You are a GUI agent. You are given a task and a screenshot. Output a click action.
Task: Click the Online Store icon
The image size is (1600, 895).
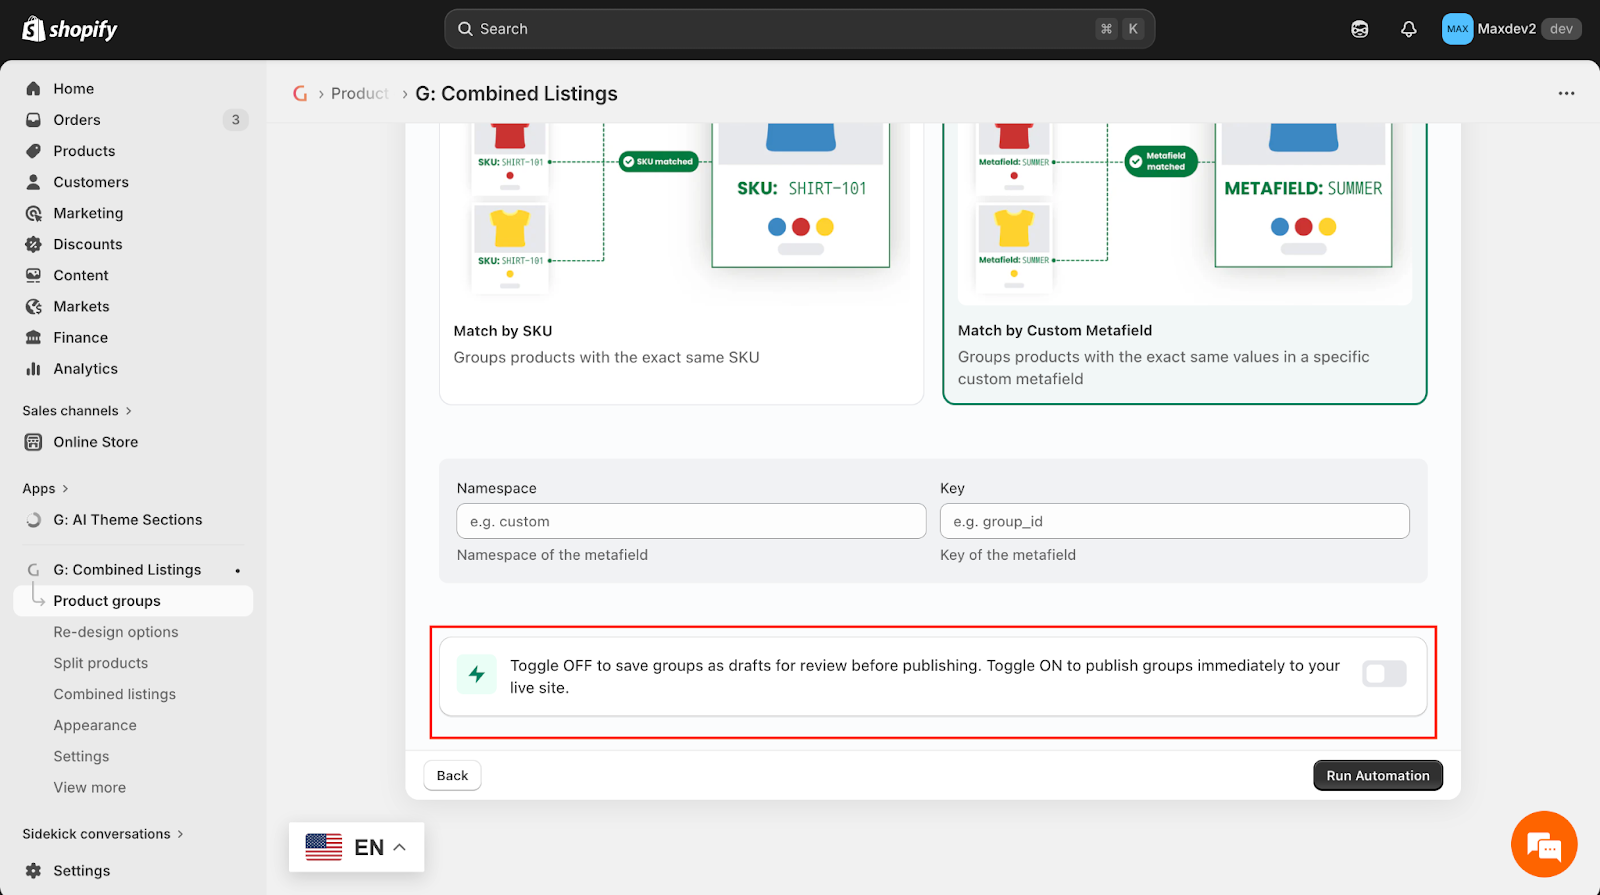pos(33,442)
